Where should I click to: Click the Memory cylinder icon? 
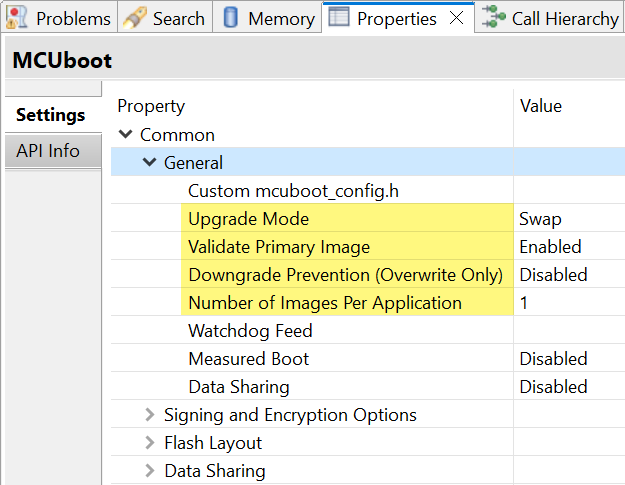pos(230,18)
